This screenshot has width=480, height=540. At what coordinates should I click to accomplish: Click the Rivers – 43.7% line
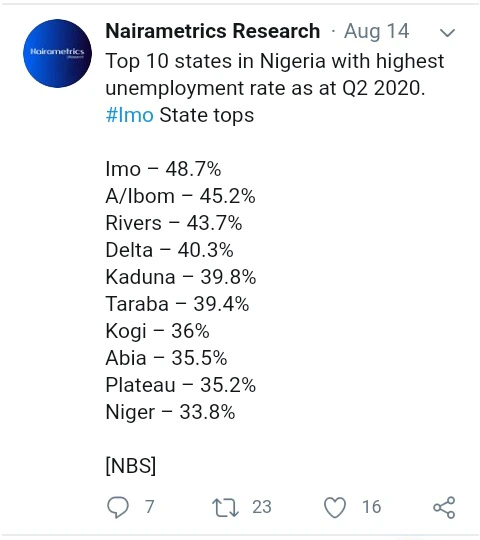click(174, 223)
